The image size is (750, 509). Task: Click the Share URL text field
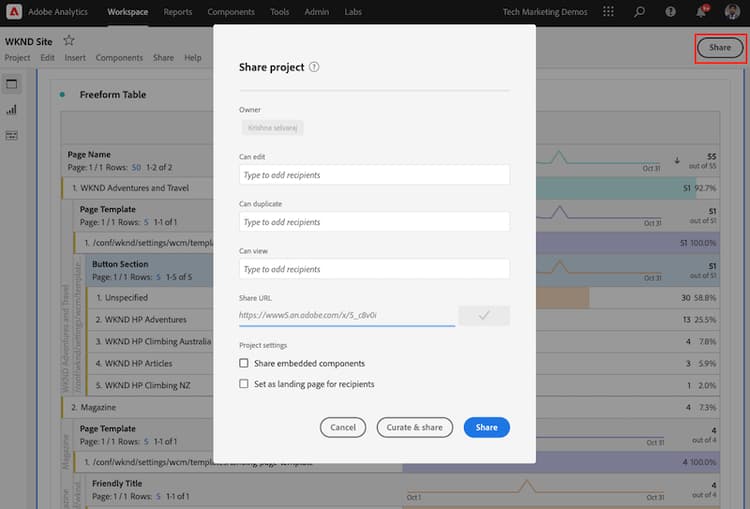coord(347,315)
